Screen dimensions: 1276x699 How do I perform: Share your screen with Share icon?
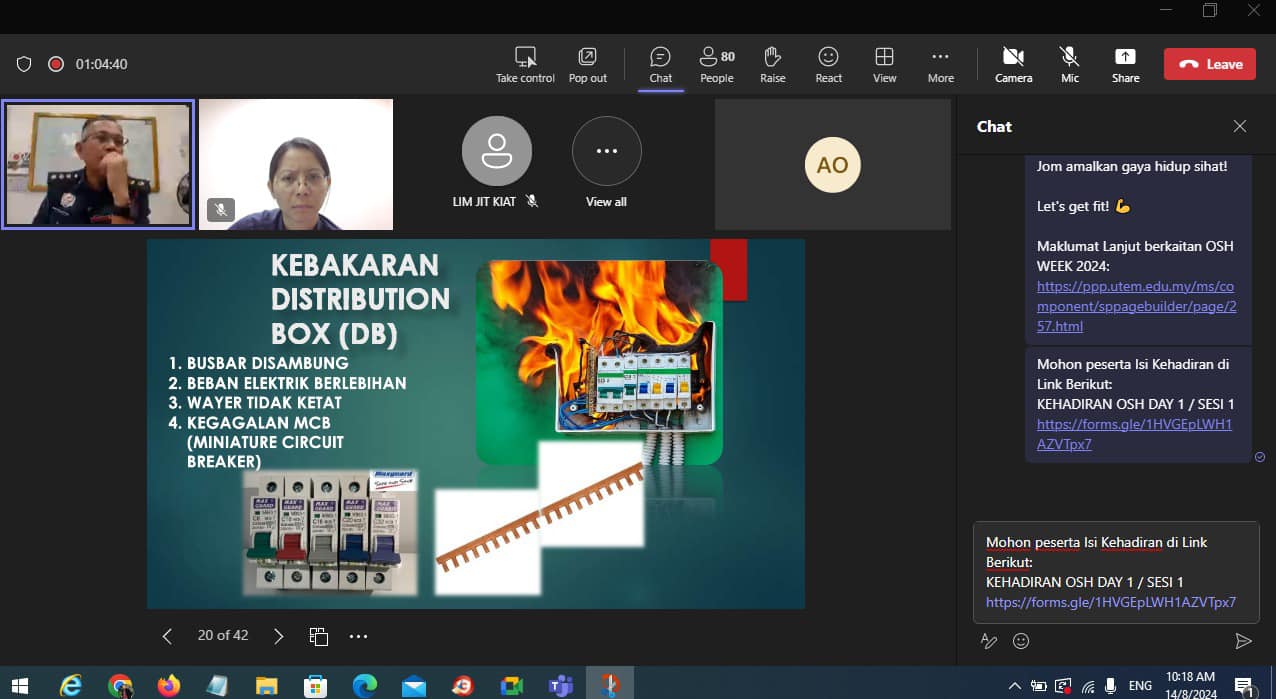1125,64
